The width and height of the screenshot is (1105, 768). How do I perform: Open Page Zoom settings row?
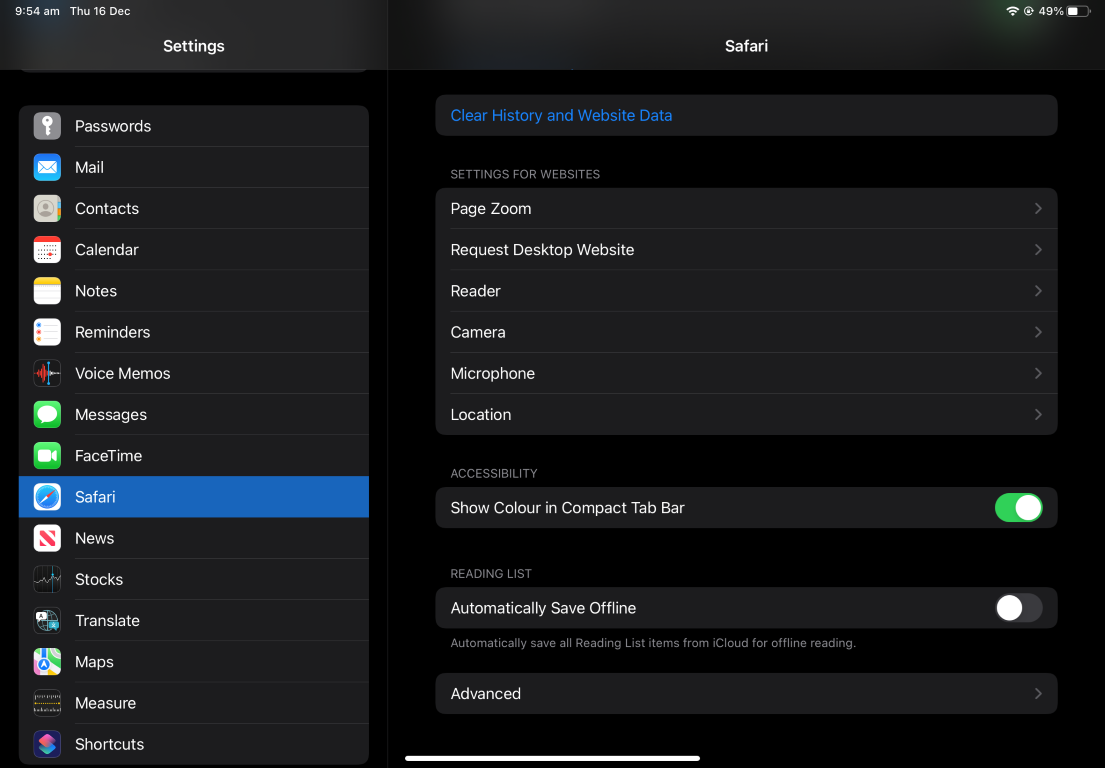[746, 209]
